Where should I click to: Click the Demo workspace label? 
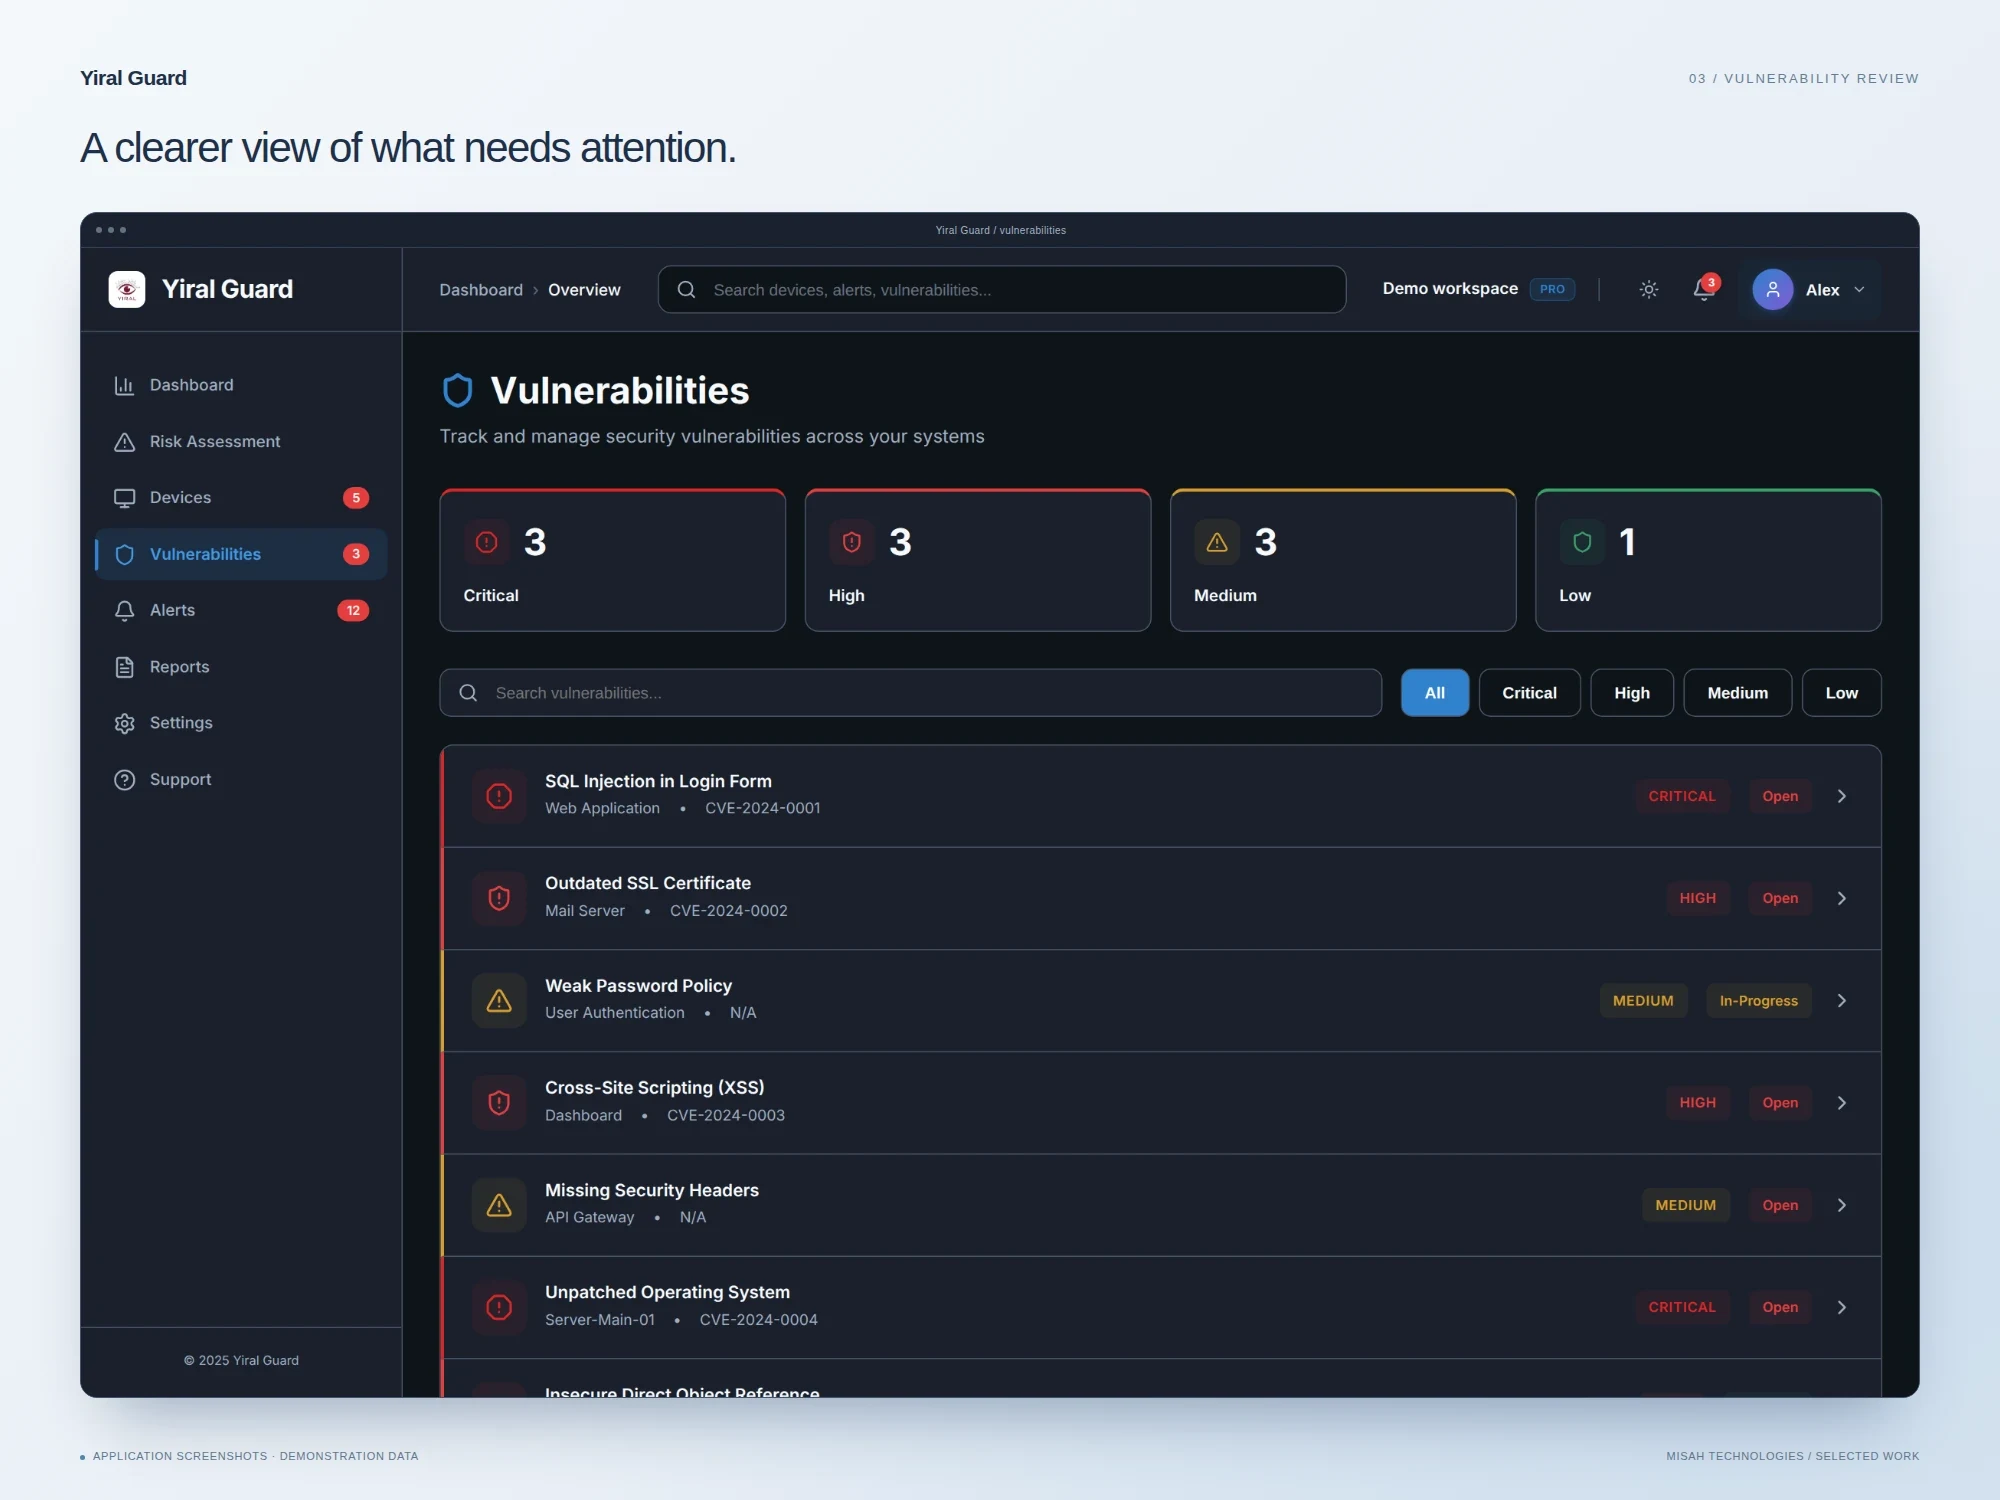click(1450, 288)
